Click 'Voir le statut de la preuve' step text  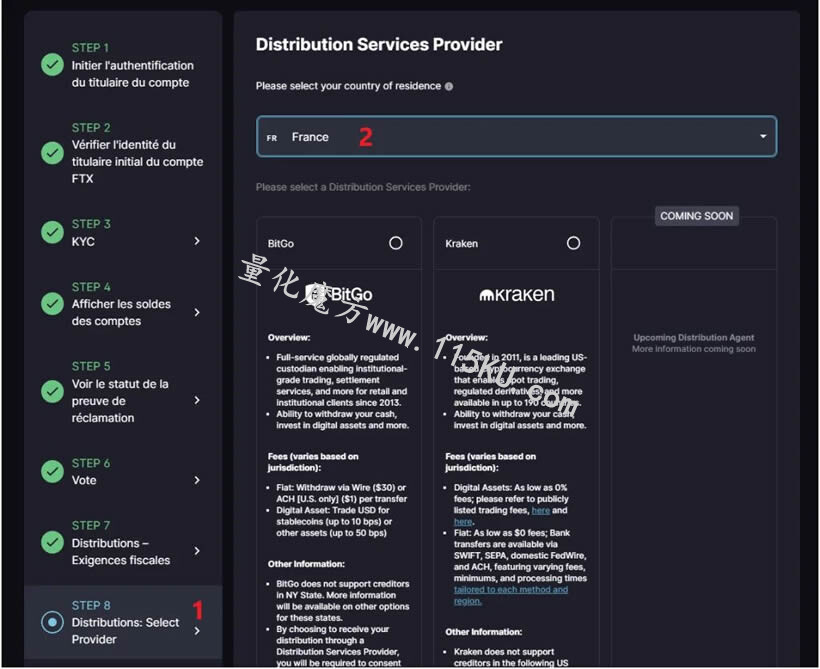tap(120, 401)
